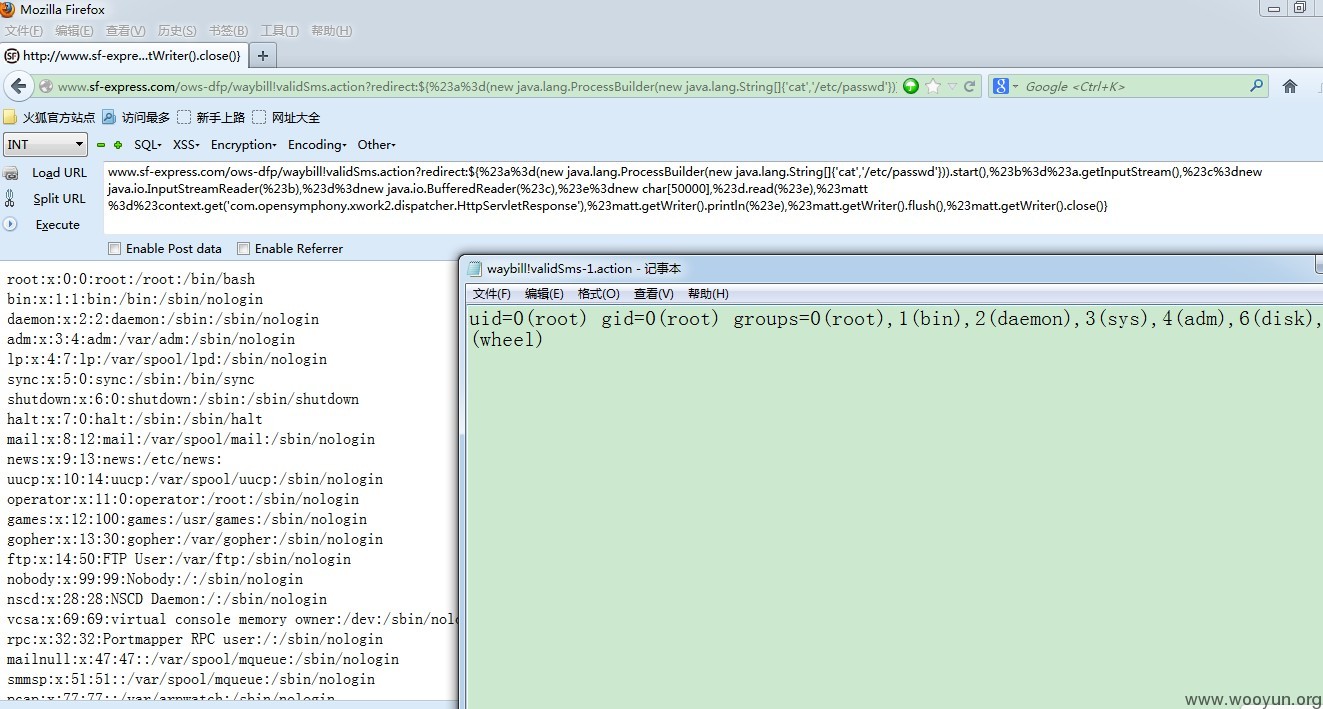1323x709 pixels.
Task: Click the nobody:x:99:99 line
Action: 155,579
